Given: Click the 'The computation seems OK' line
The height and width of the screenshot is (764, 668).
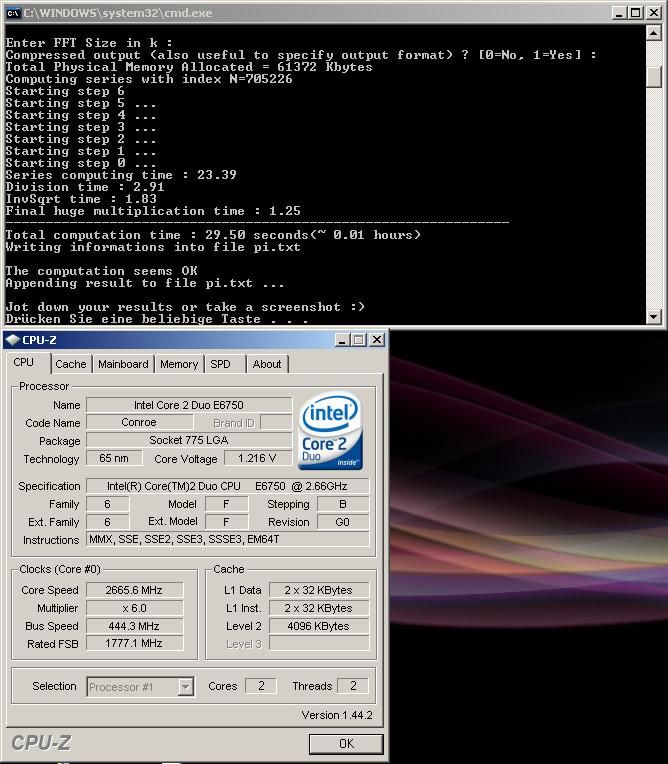Looking at the screenshot, I should pyautogui.click(x=101, y=271).
